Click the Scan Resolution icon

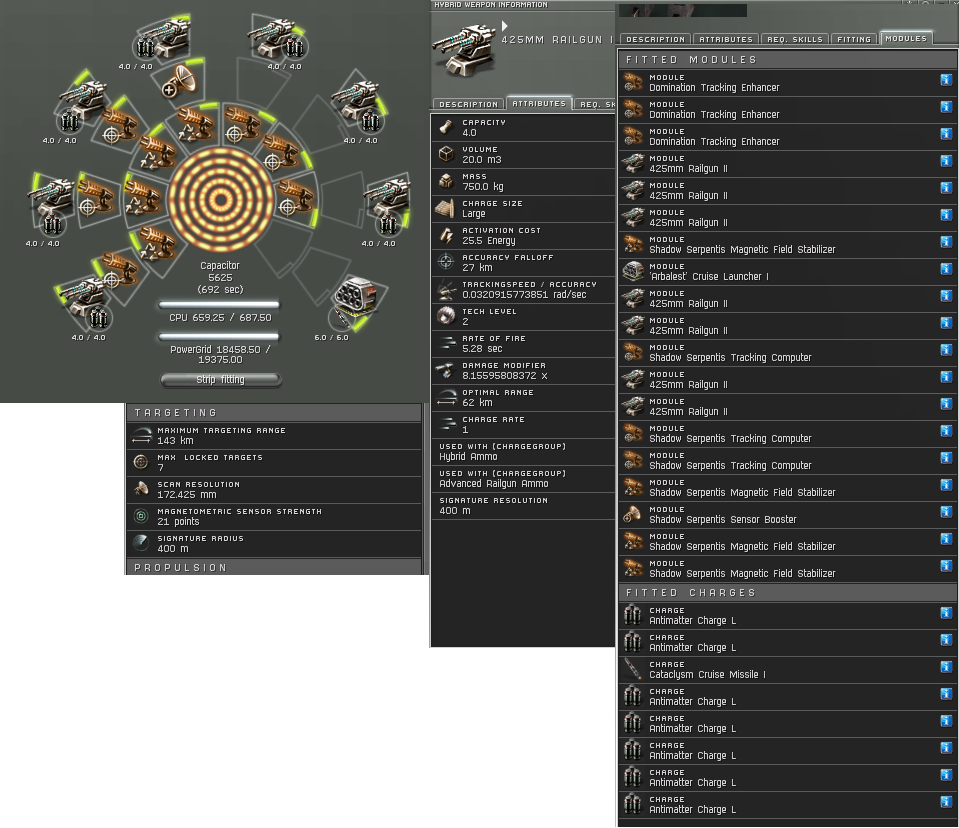[x=141, y=489]
